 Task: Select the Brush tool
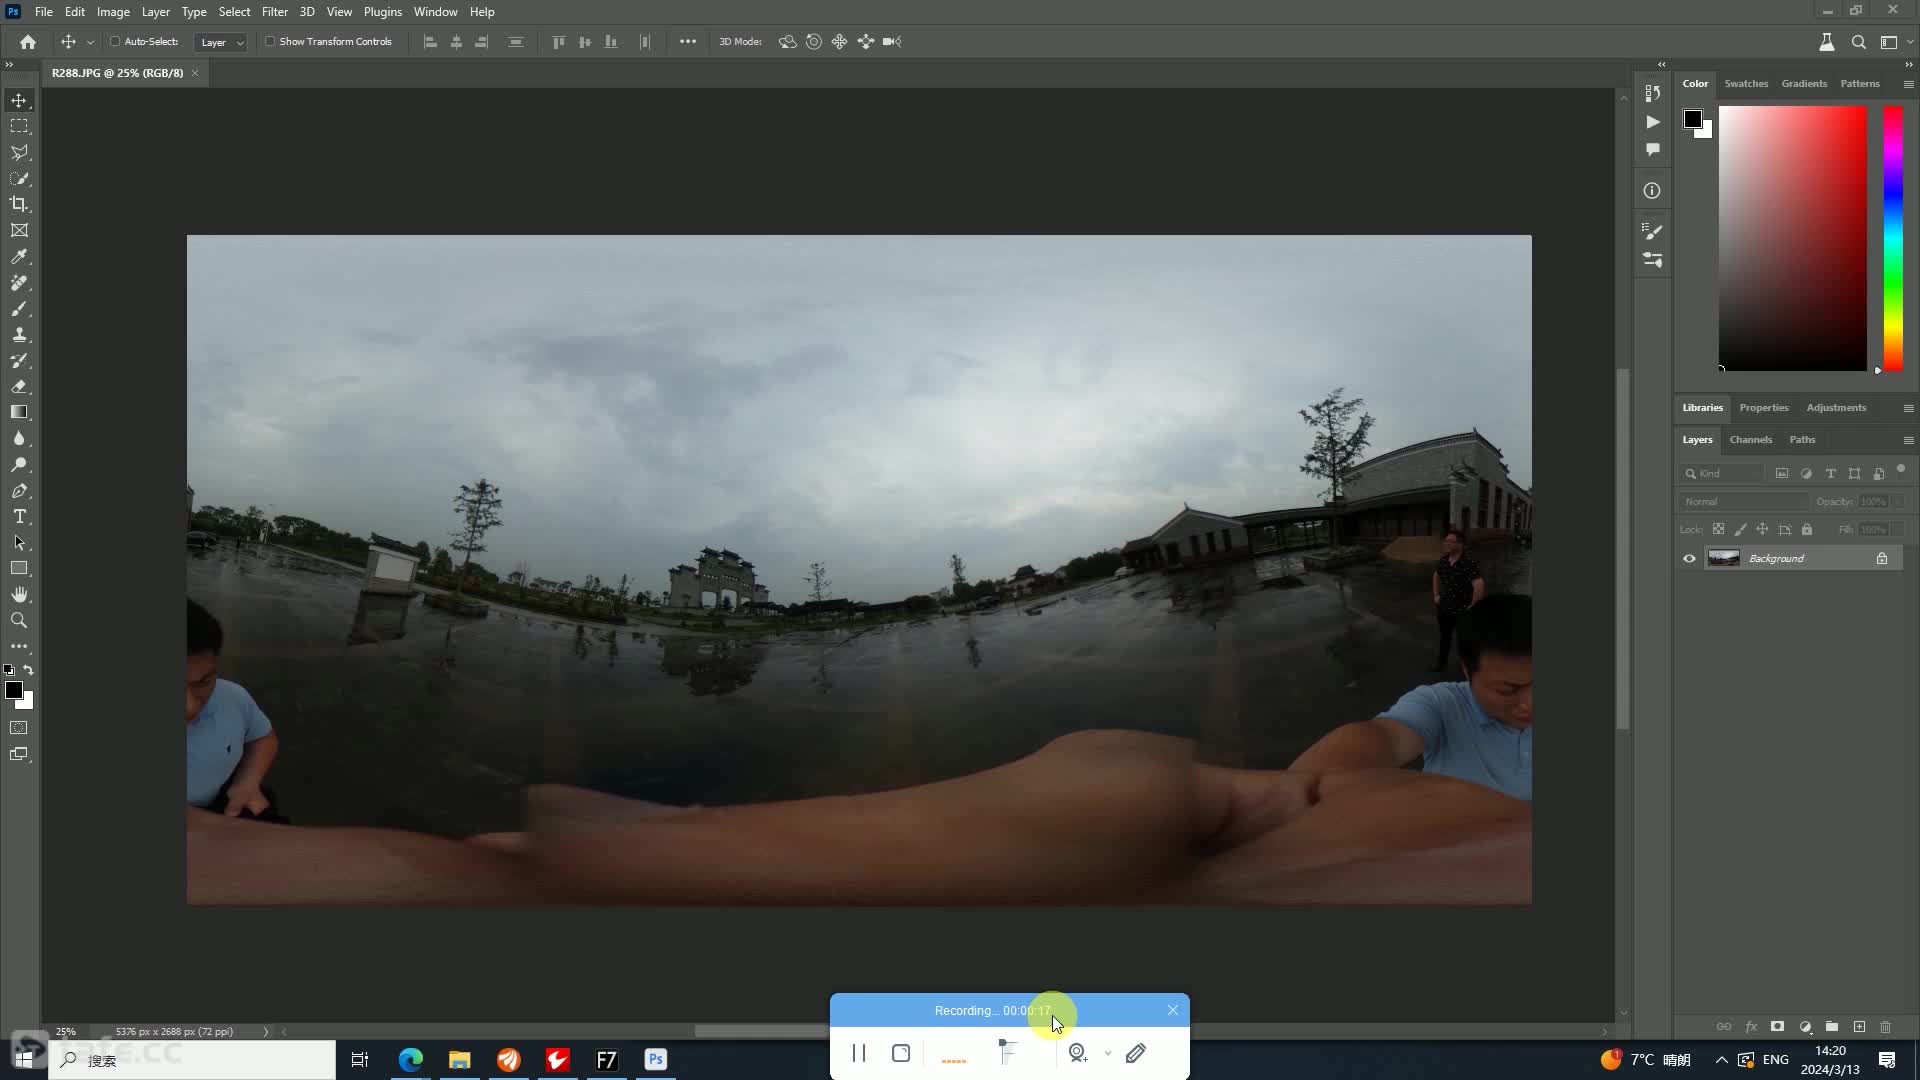[19, 309]
